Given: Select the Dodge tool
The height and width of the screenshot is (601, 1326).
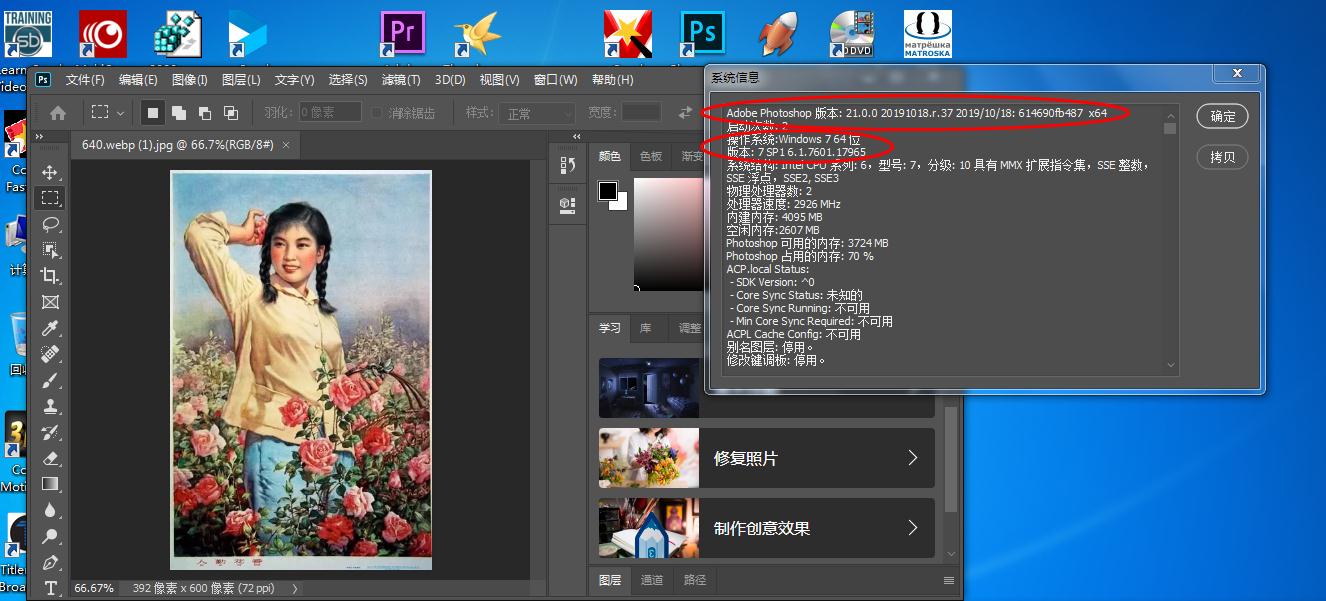Looking at the screenshot, I should click(x=50, y=536).
